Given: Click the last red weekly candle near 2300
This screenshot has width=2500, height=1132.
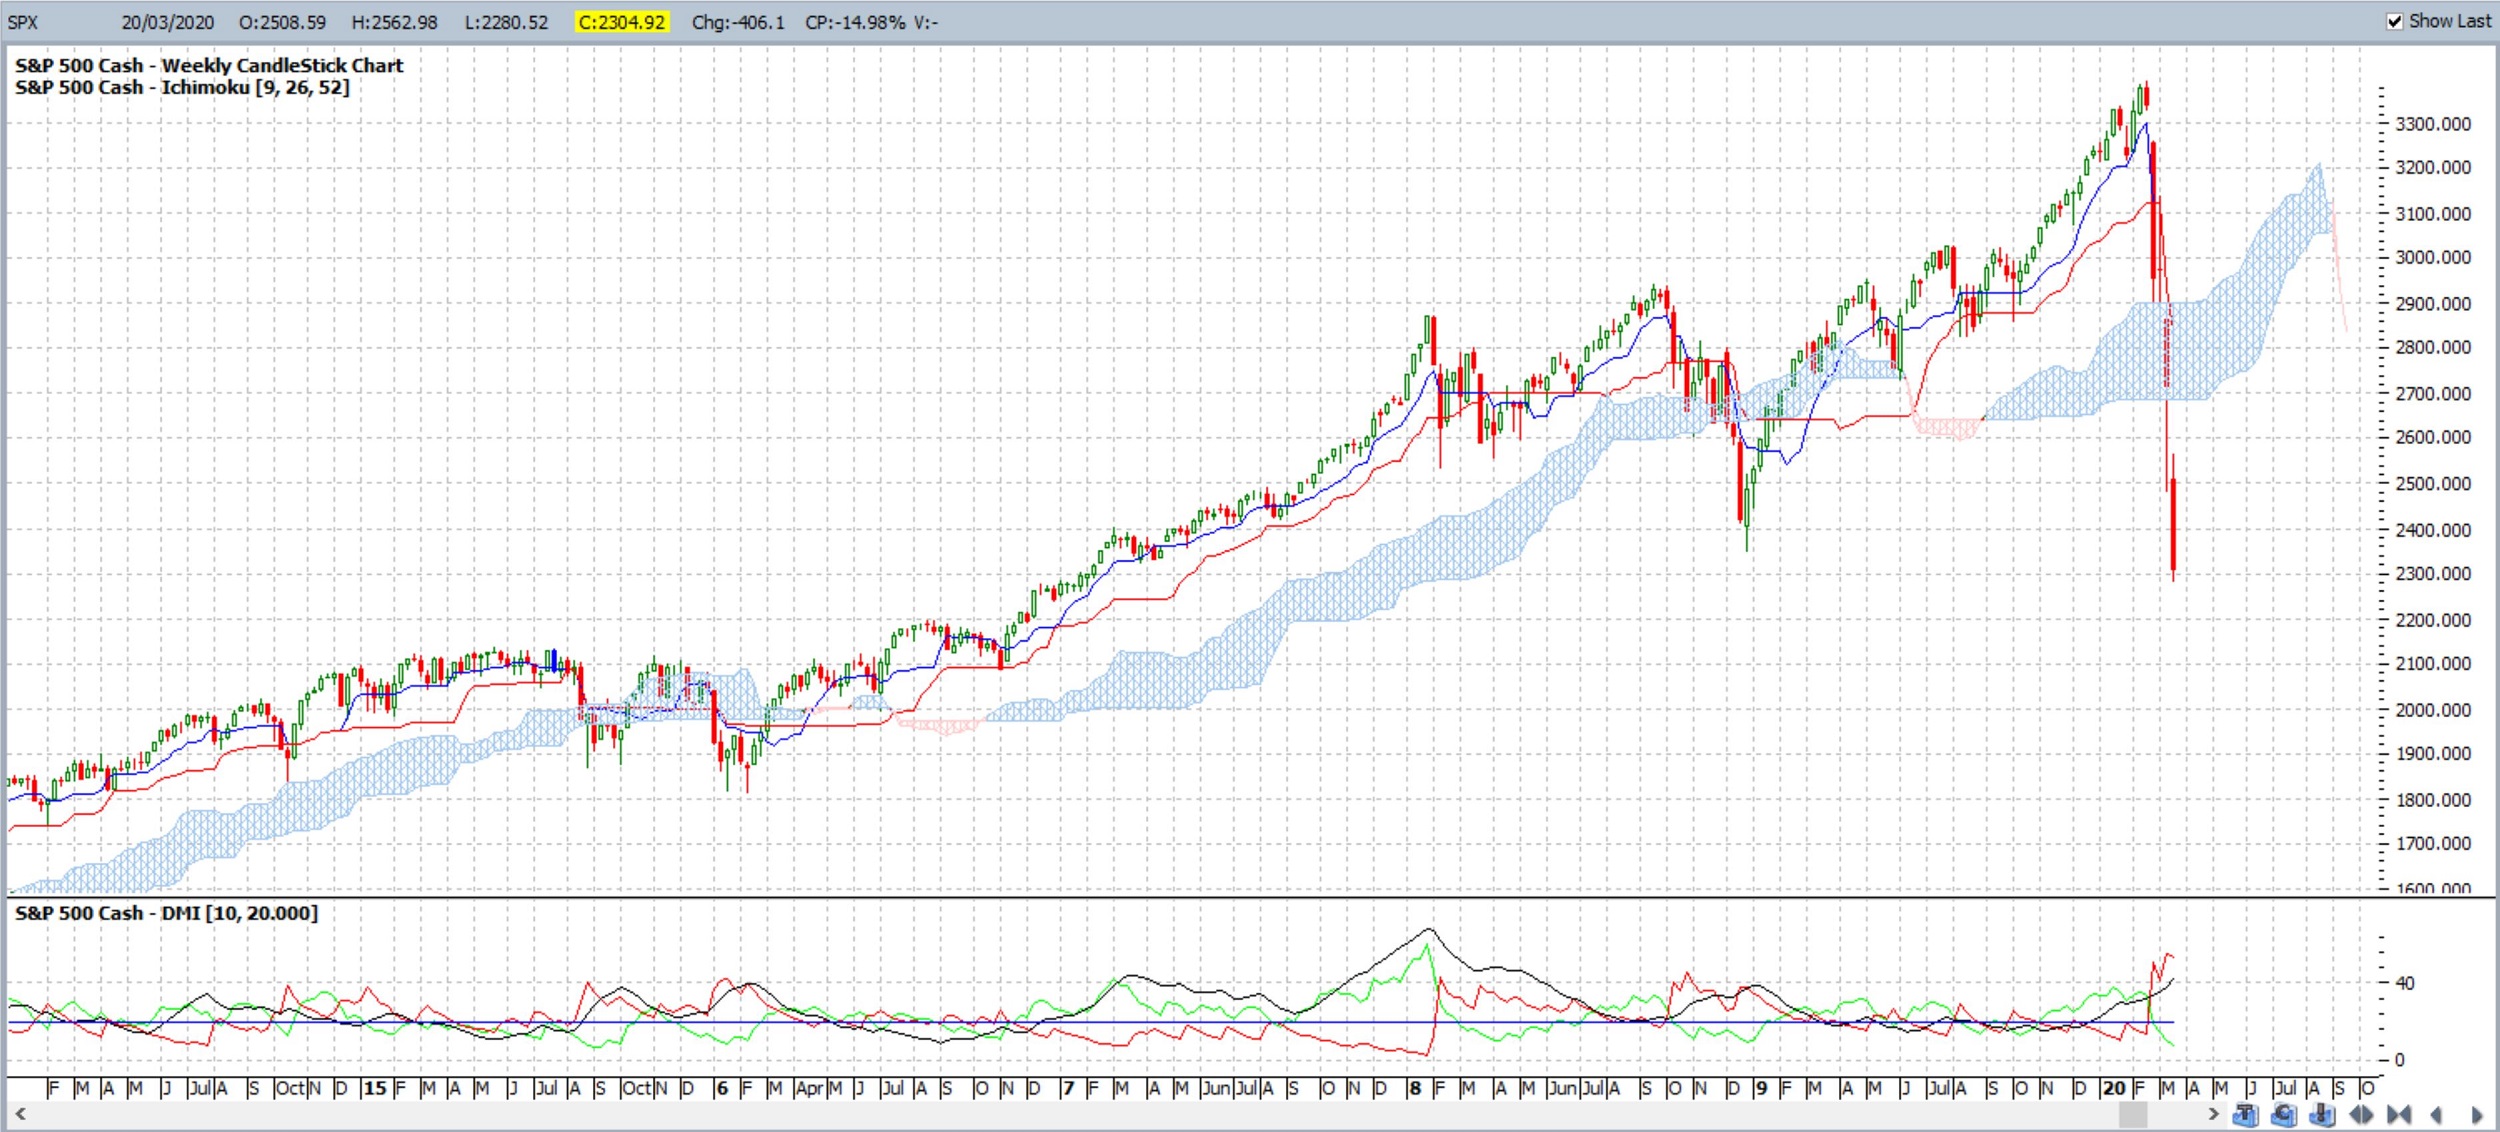Looking at the screenshot, I should click(2173, 520).
